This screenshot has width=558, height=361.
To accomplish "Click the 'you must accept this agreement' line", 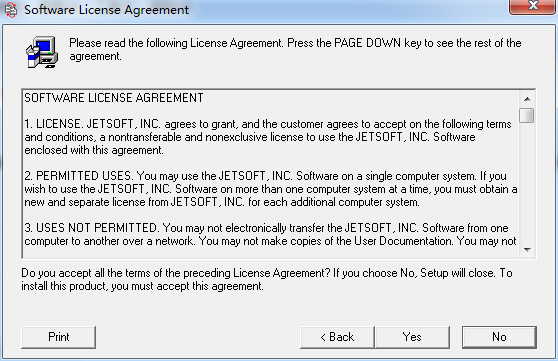I will pos(188,286).
